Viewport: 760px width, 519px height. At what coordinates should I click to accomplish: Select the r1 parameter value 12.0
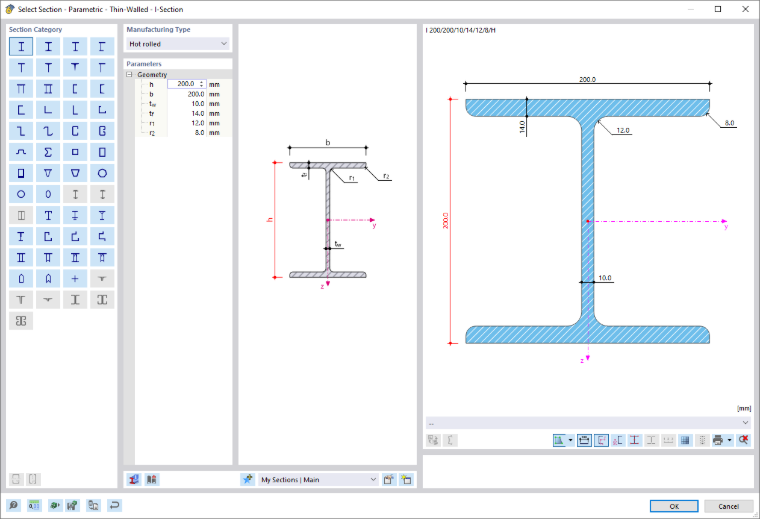[x=187, y=123]
